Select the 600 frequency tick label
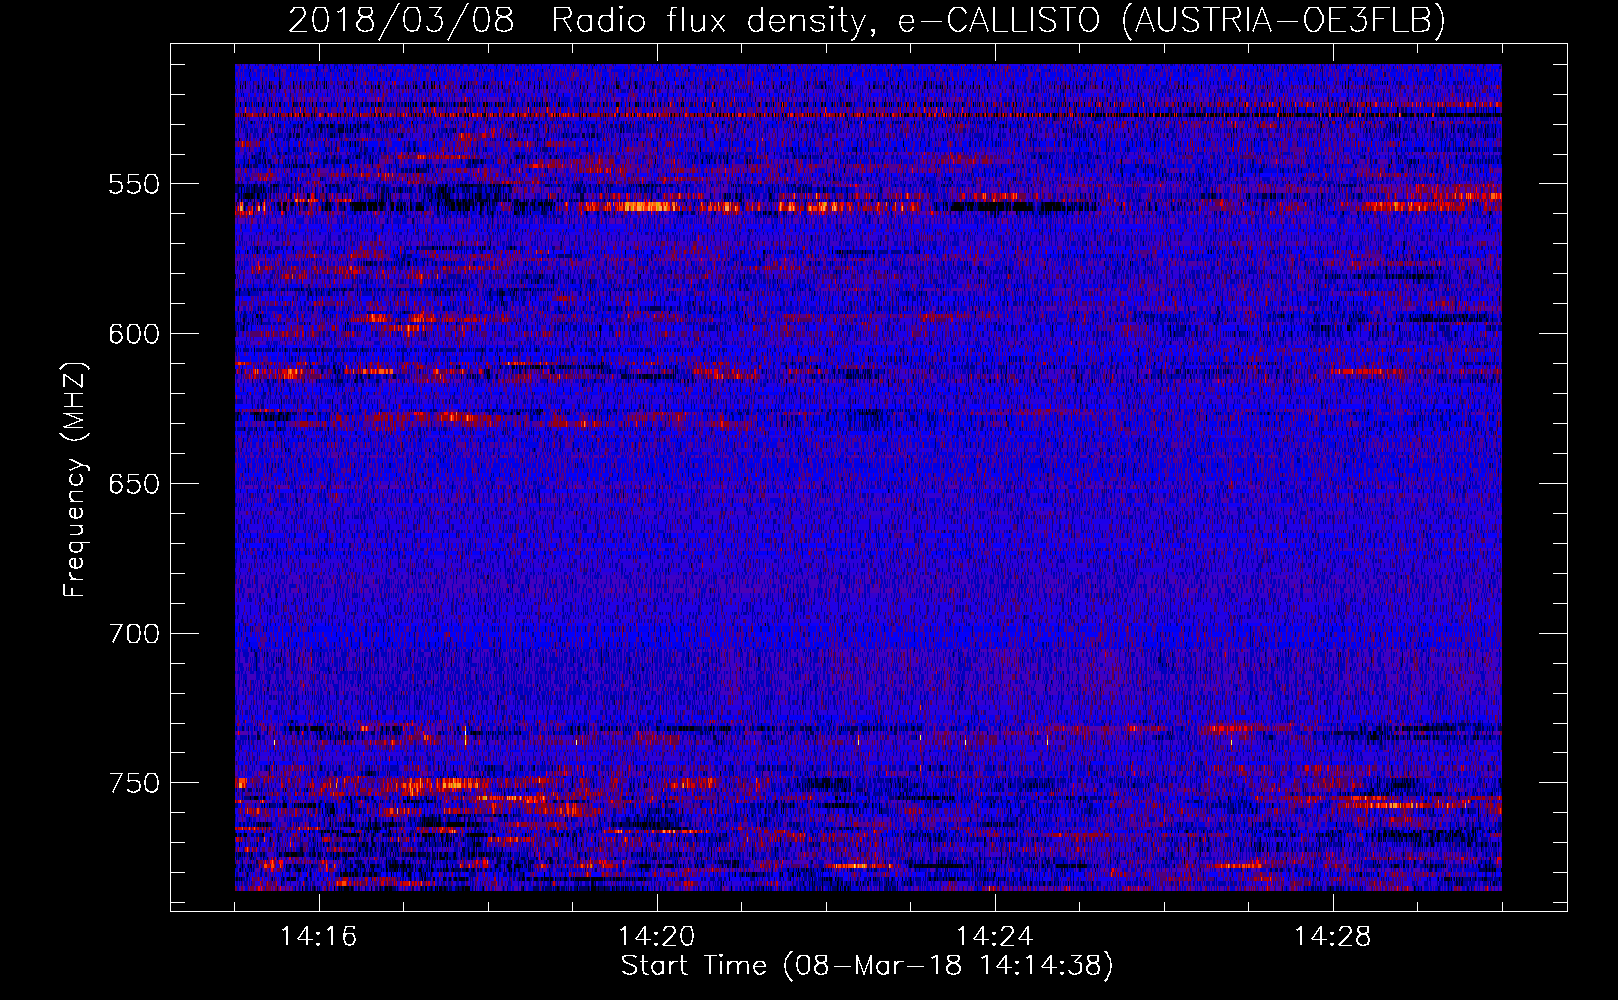Viewport: 1618px width, 1000px height. point(134,334)
